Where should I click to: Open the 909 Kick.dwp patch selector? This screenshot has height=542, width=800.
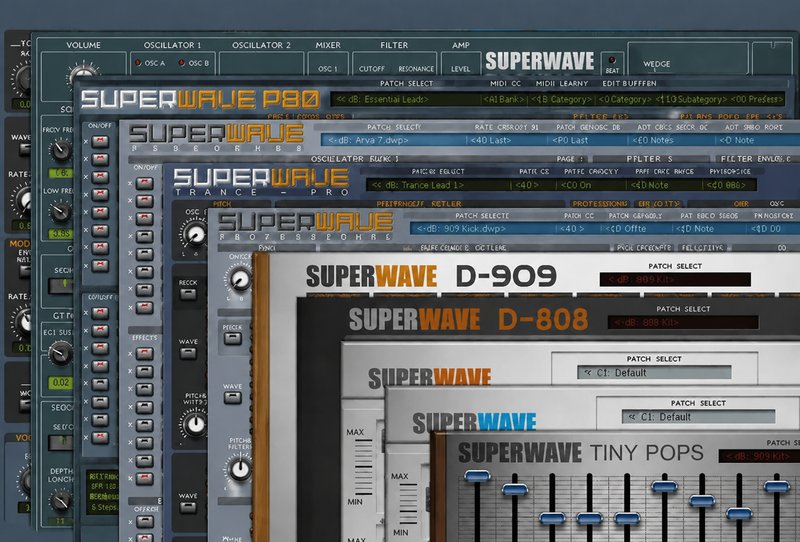(482, 229)
